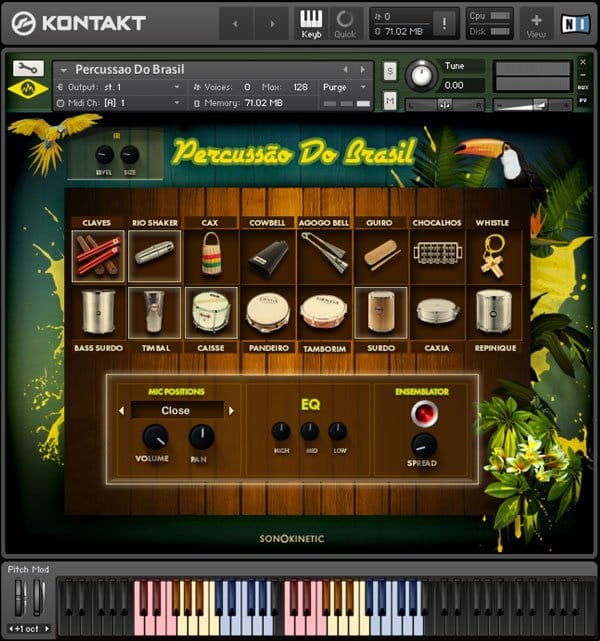Image resolution: width=600 pixels, height=641 pixels.
Task: Open the Midi Ch dropdown
Action: pos(119,103)
